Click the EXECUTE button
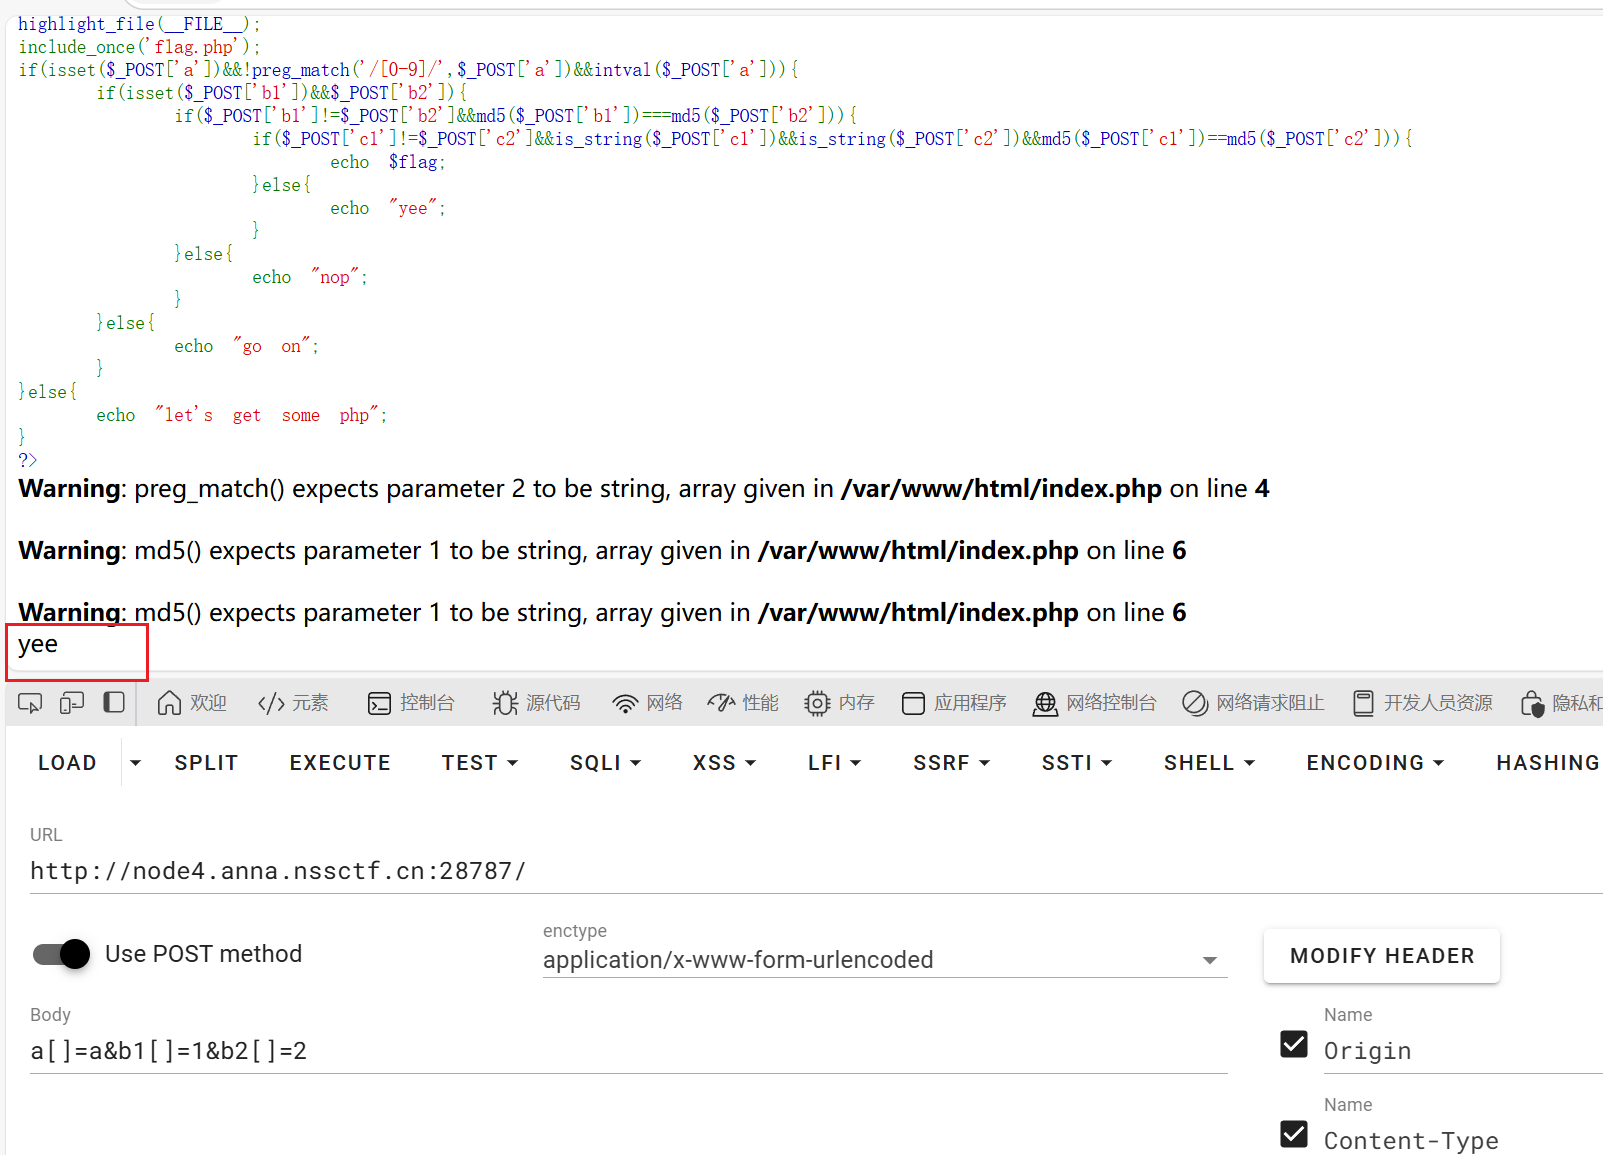The height and width of the screenshot is (1155, 1603). [x=340, y=763]
